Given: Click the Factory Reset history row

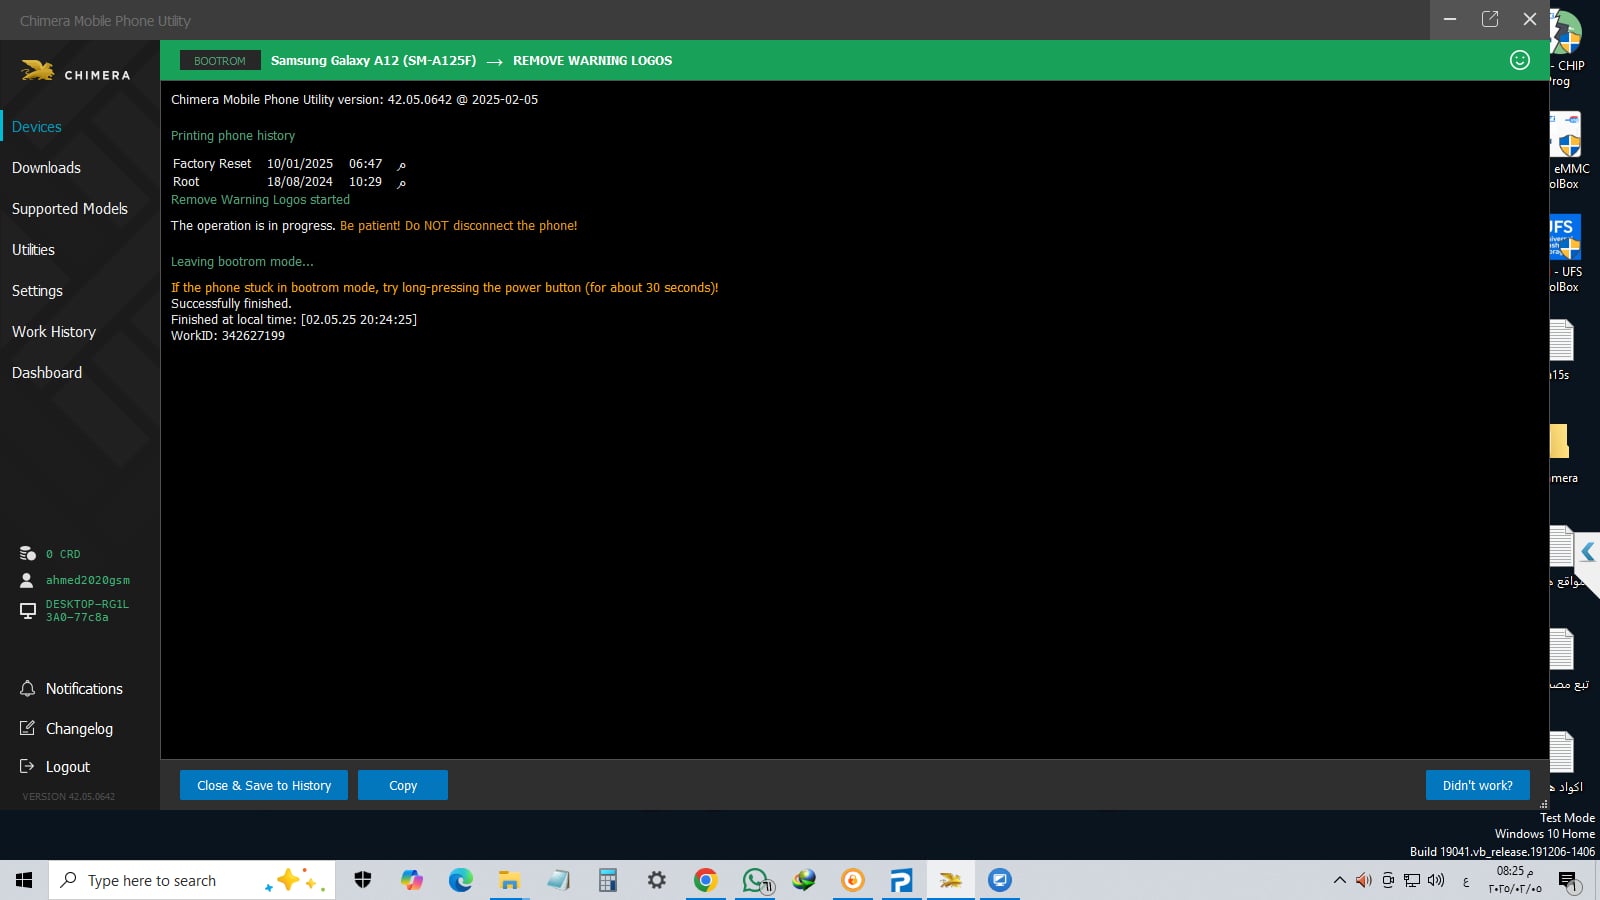Looking at the screenshot, I should coord(289,164).
